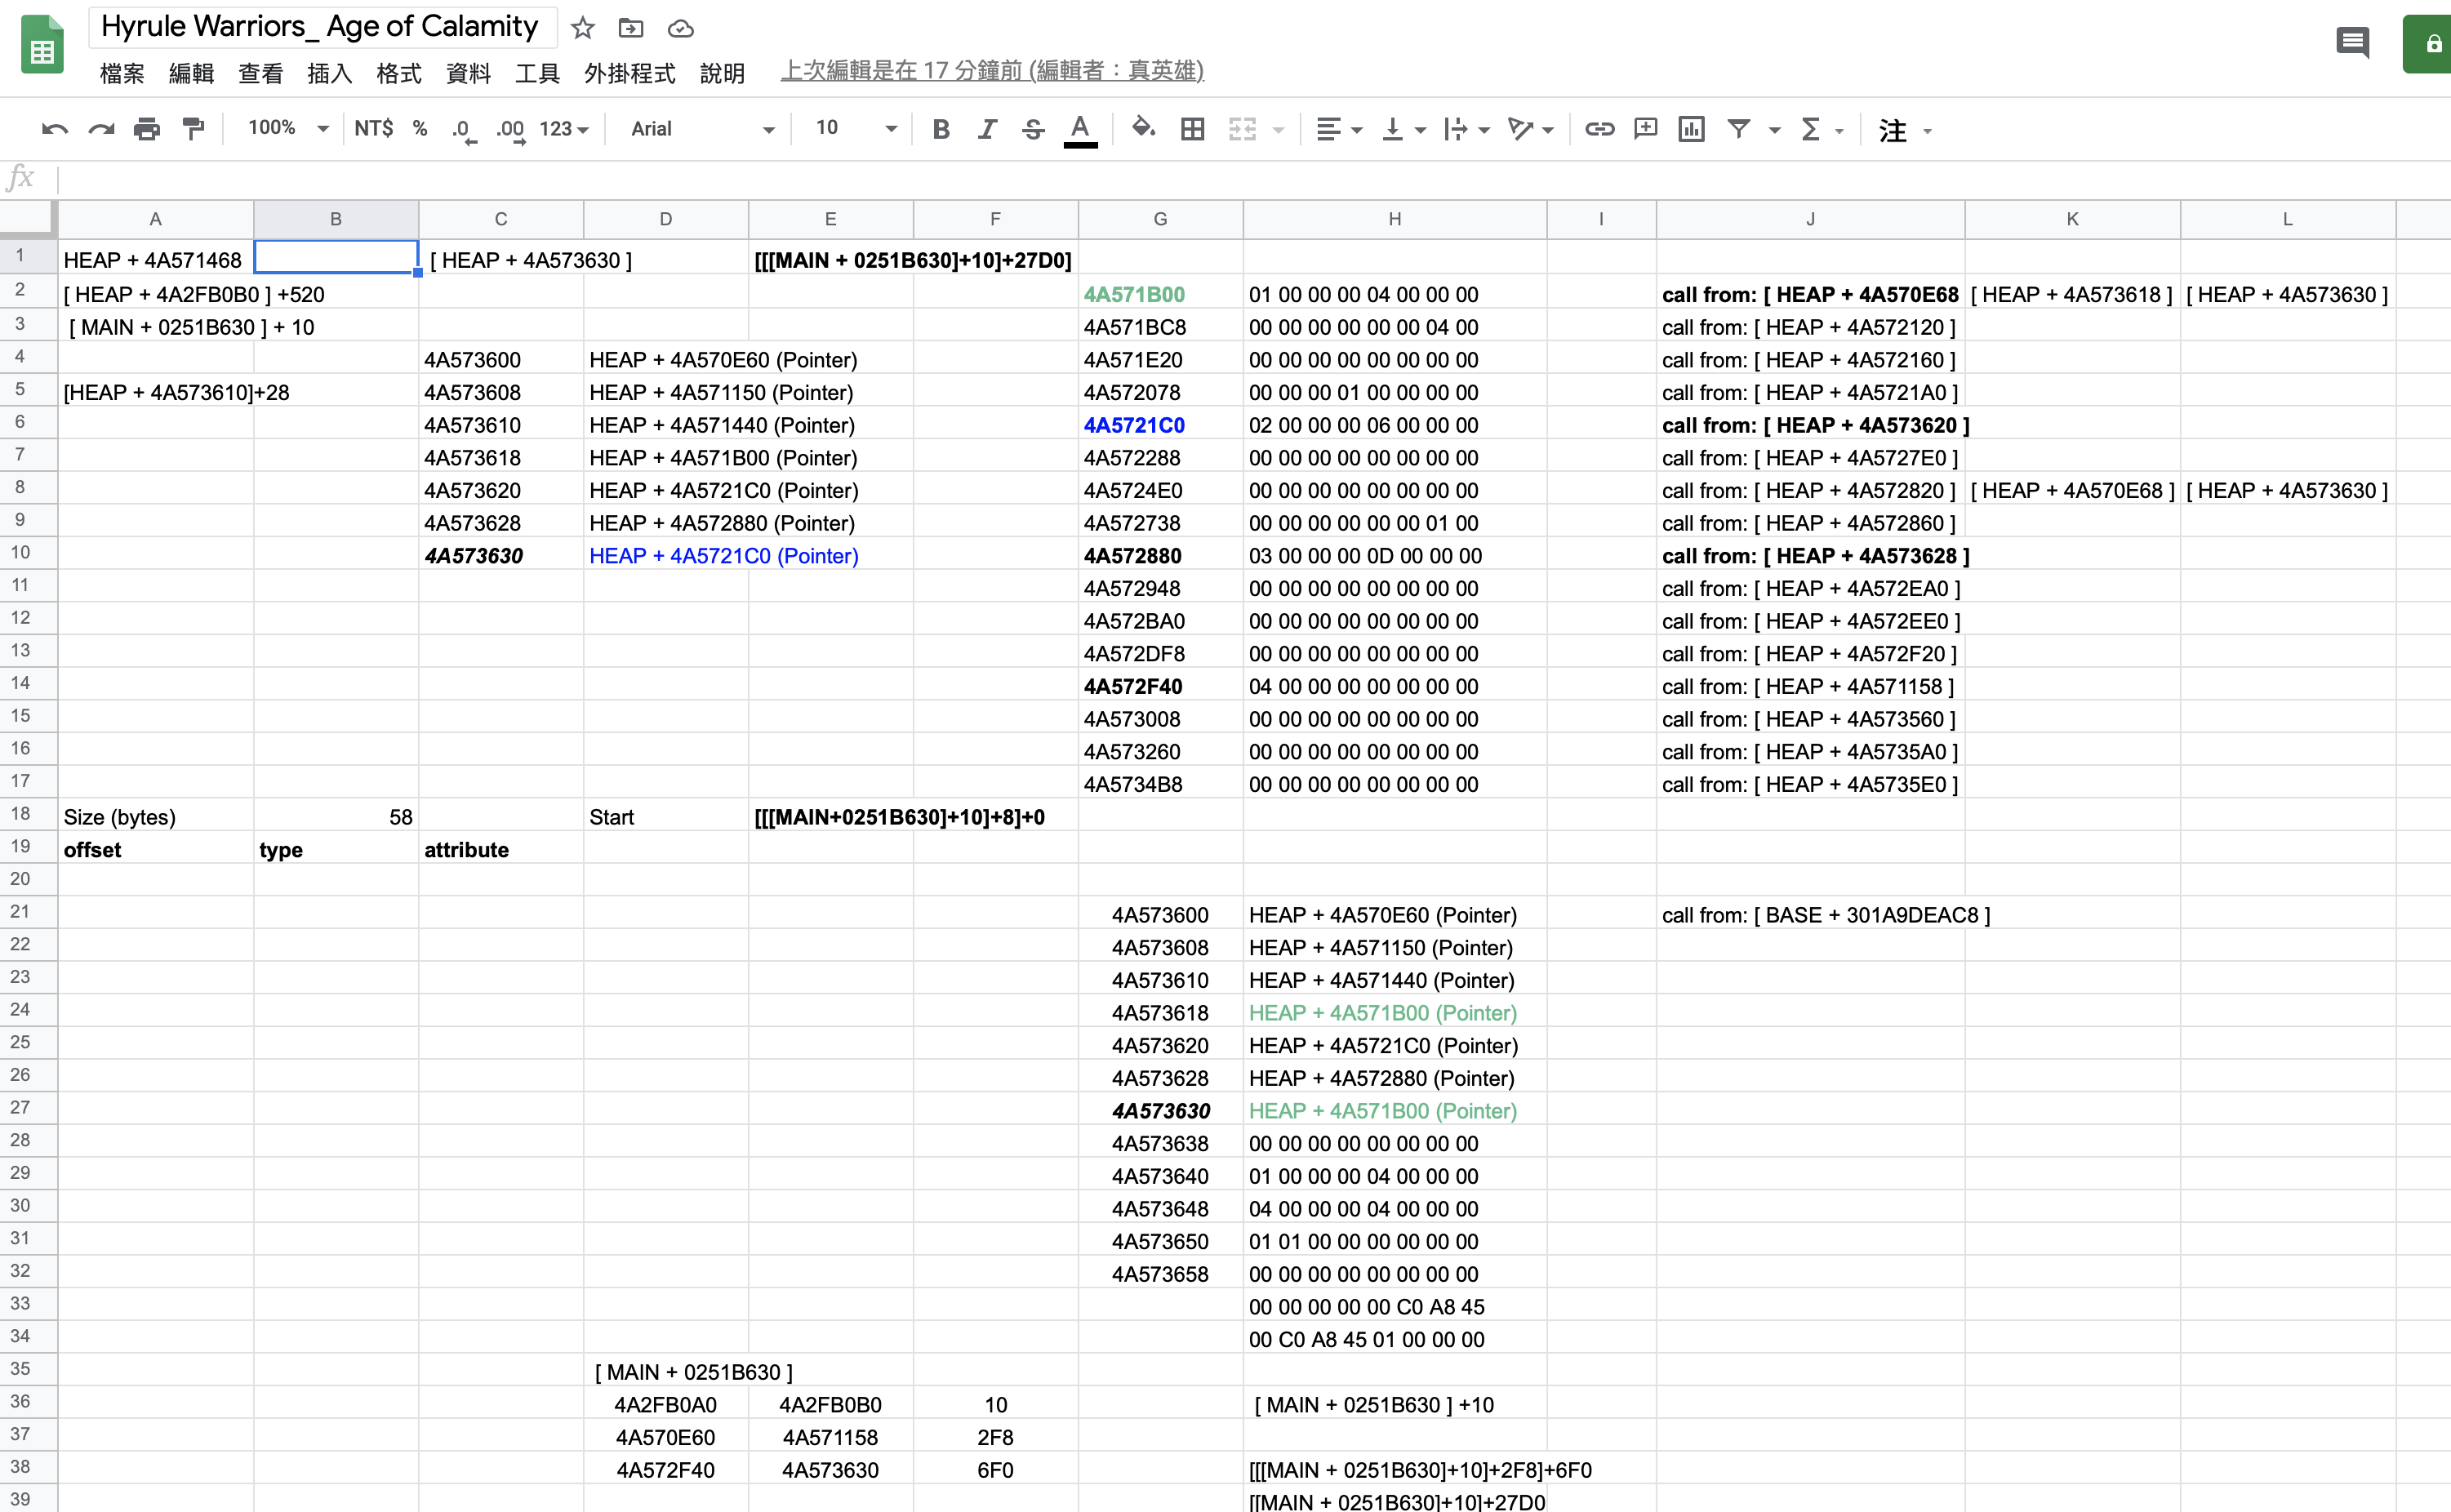Go to the Google Sheets home icon
Image resolution: width=2451 pixels, height=1512 pixels.
tap(42, 45)
